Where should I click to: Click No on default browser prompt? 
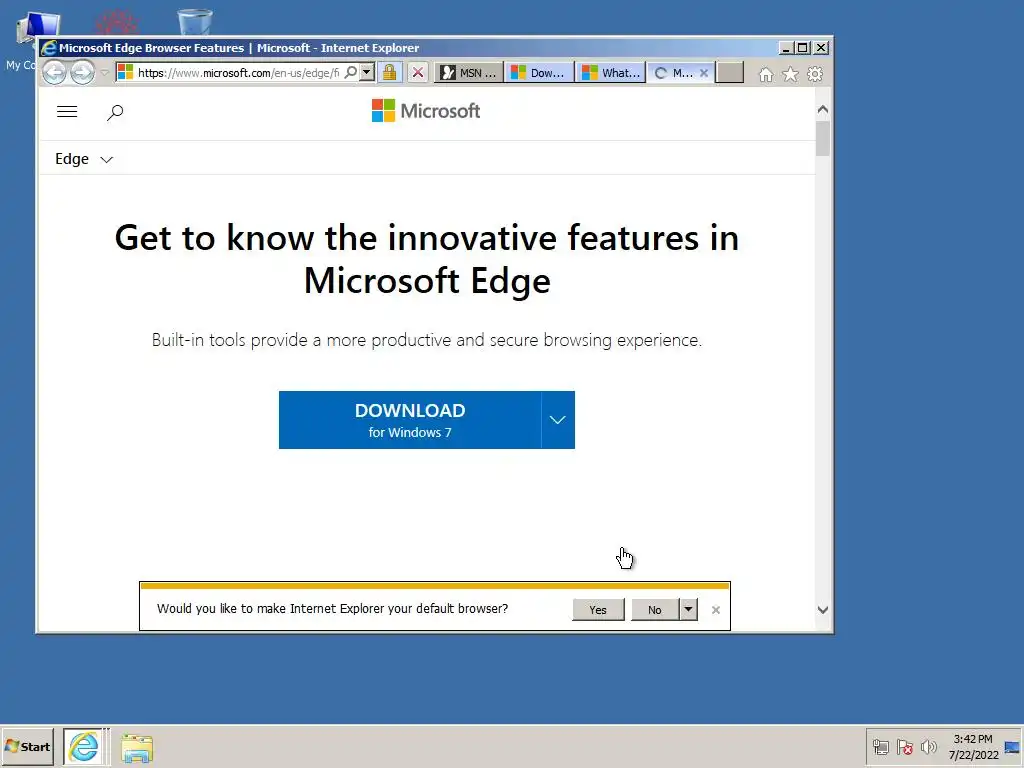point(655,609)
